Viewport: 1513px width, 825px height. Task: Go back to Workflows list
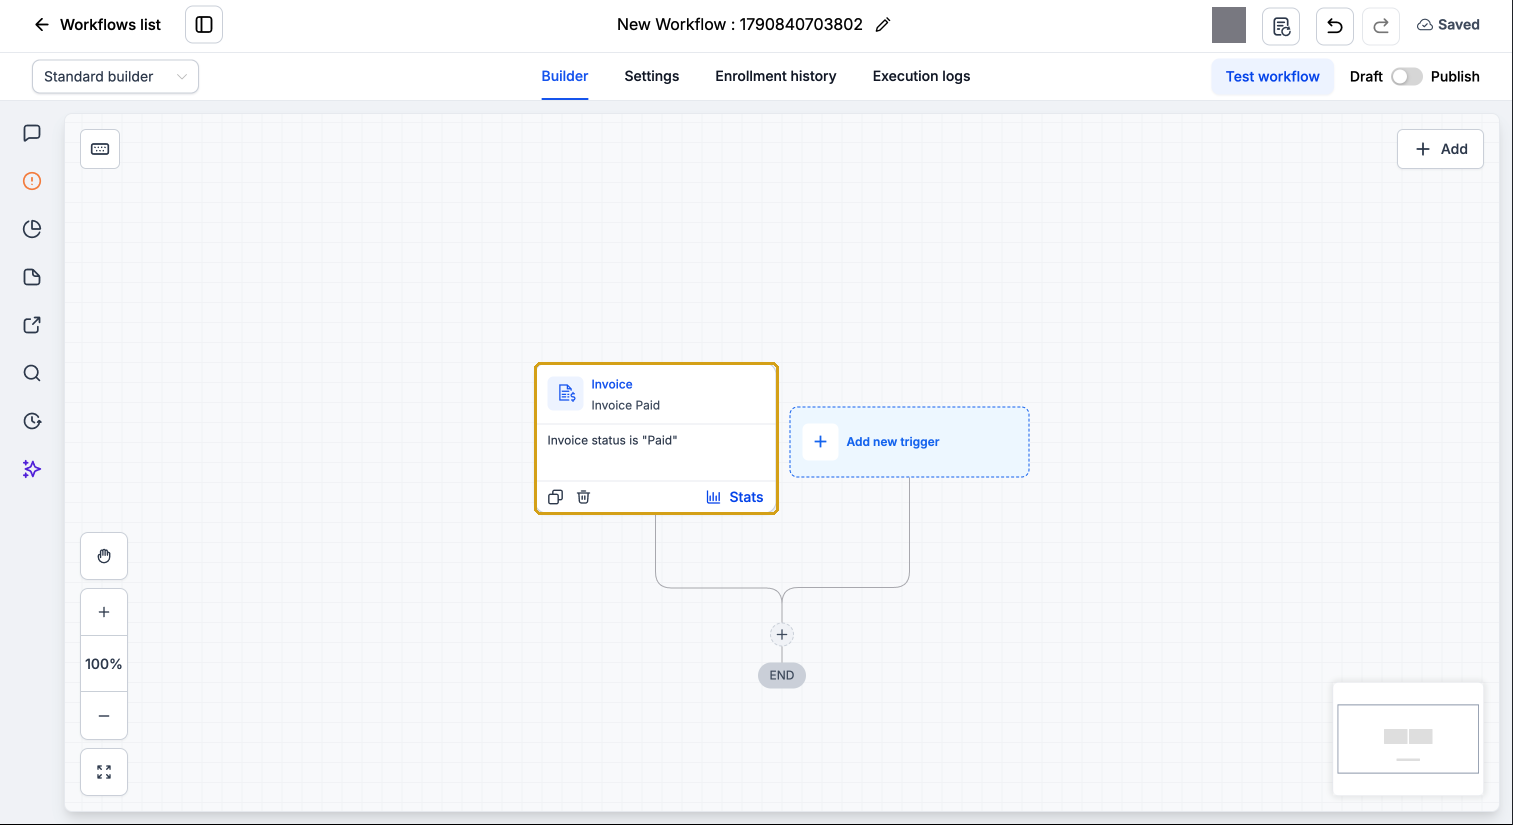tap(97, 25)
